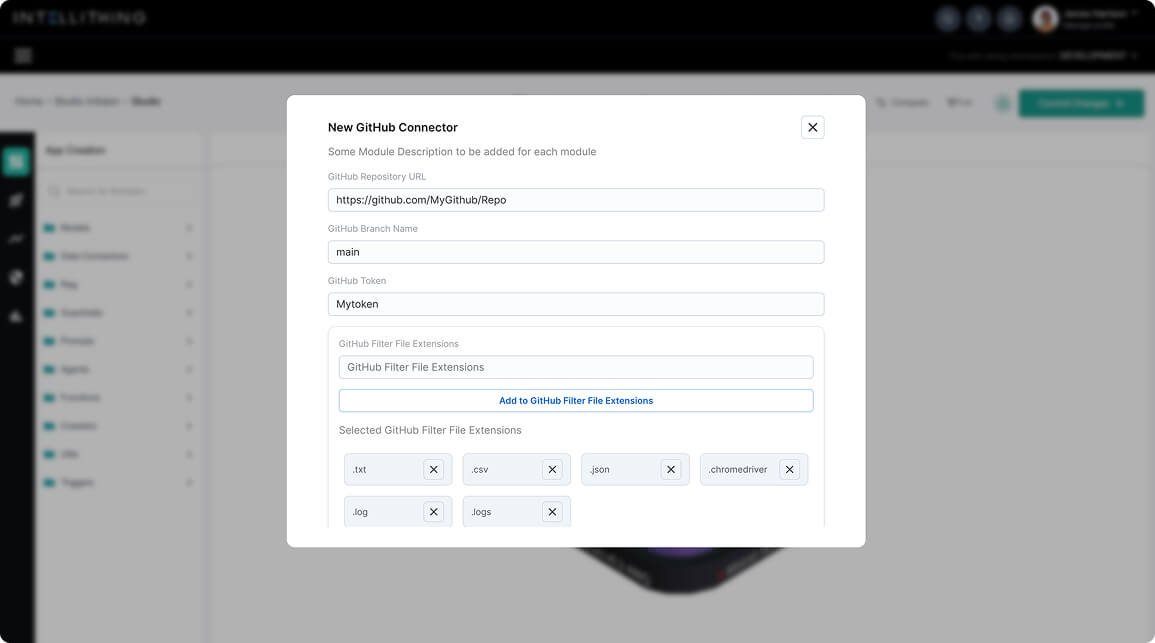Remove the .csv extension chip
Screen dimensions: 1155x643
(x=552, y=469)
